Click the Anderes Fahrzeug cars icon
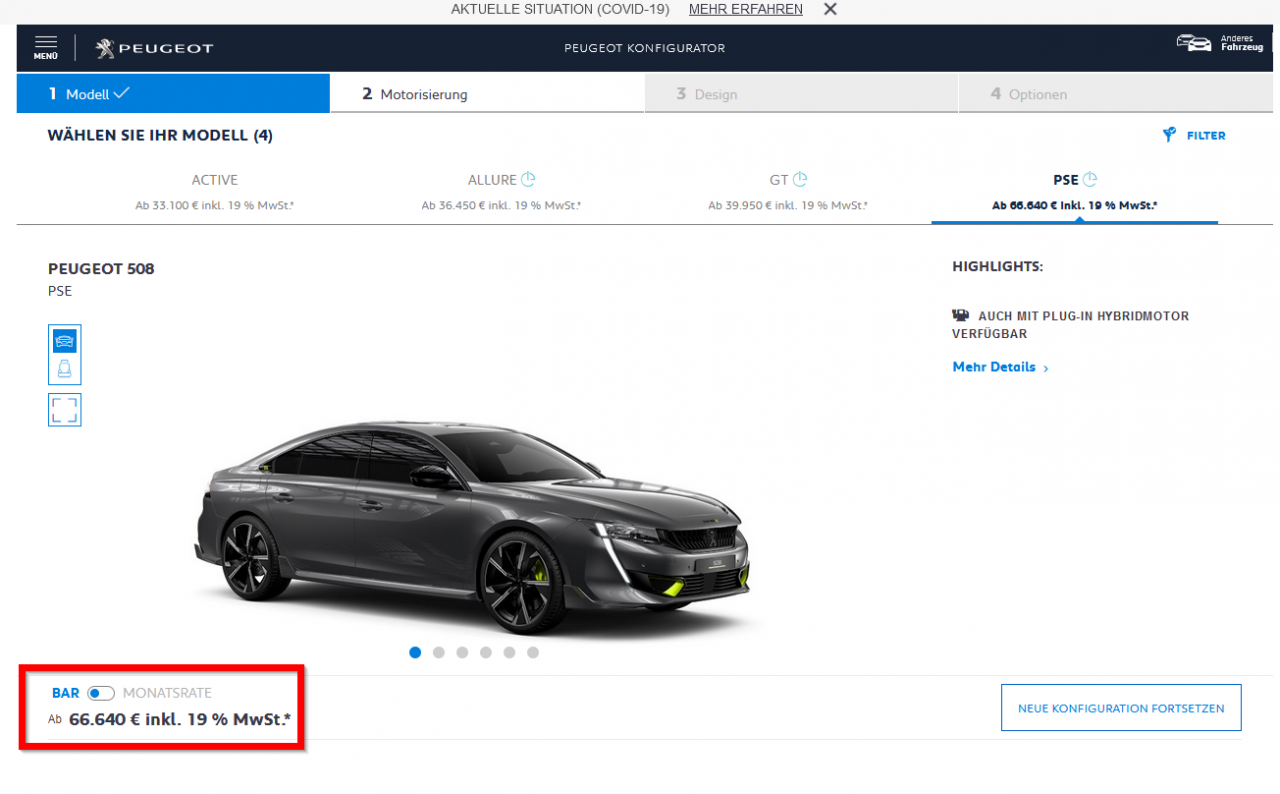 click(1193, 43)
